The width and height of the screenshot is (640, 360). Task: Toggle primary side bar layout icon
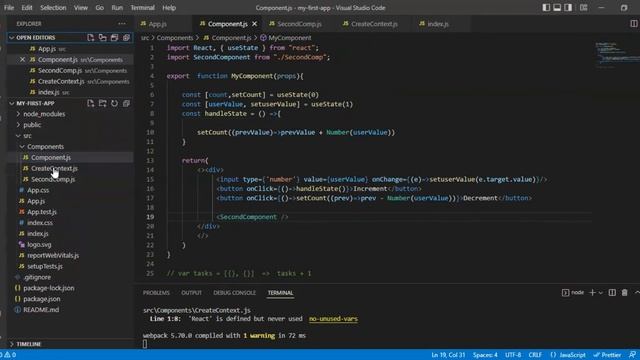pyautogui.click(x=546, y=8)
